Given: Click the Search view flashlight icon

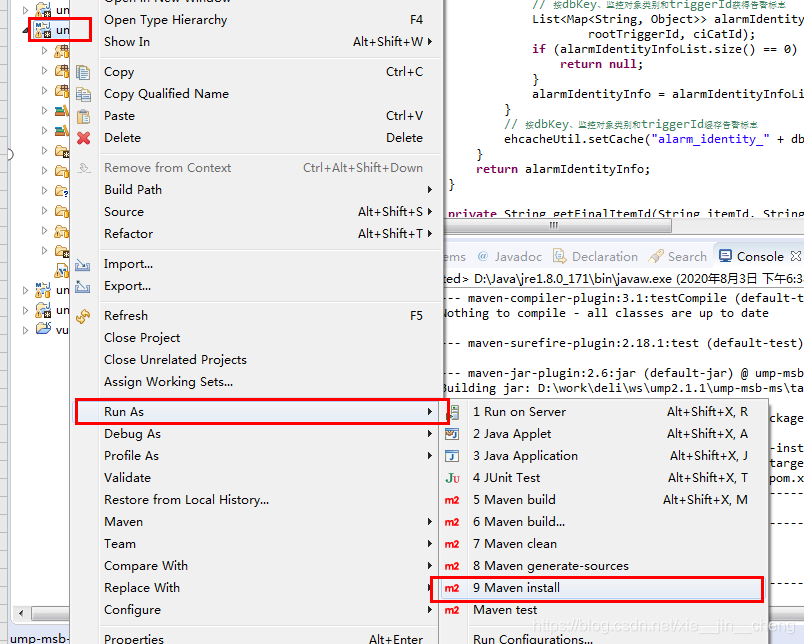Looking at the screenshot, I should (x=656, y=256).
